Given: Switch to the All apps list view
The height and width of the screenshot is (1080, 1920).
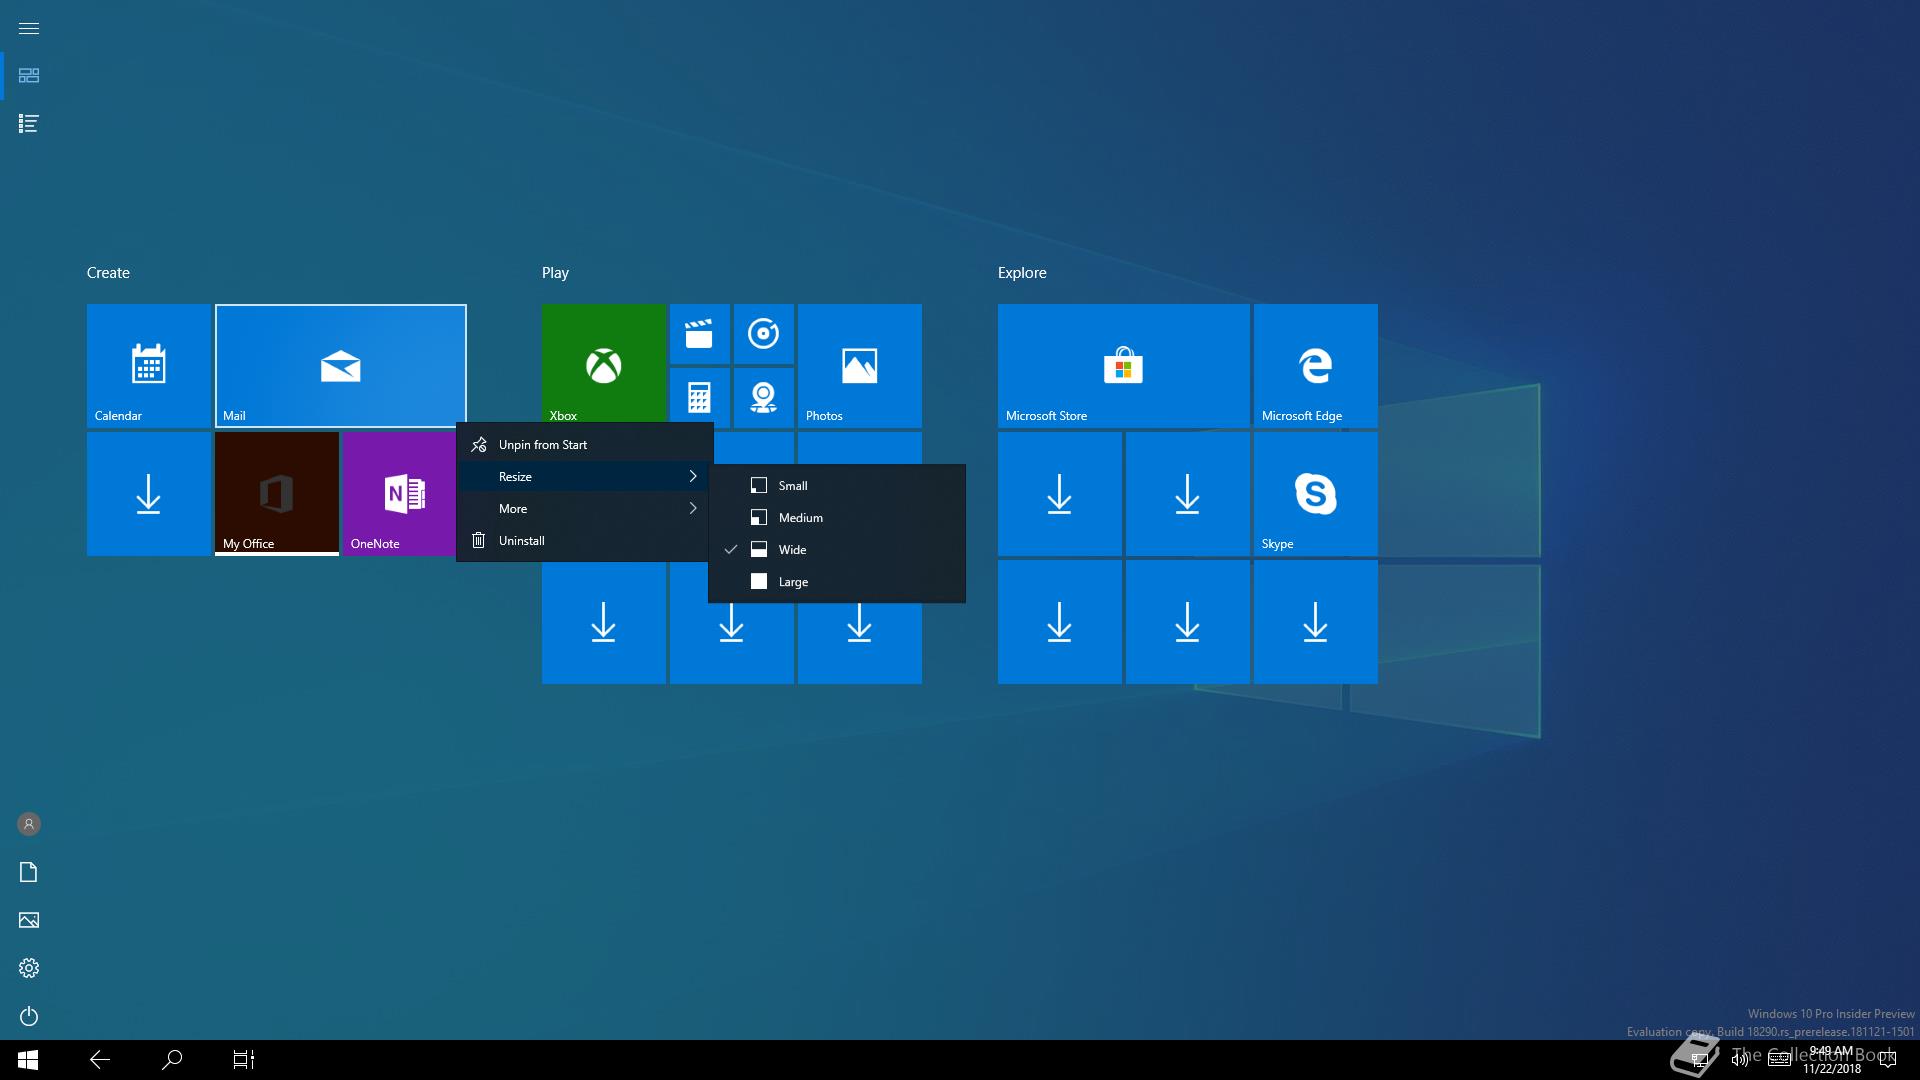Looking at the screenshot, I should click(x=29, y=124).
